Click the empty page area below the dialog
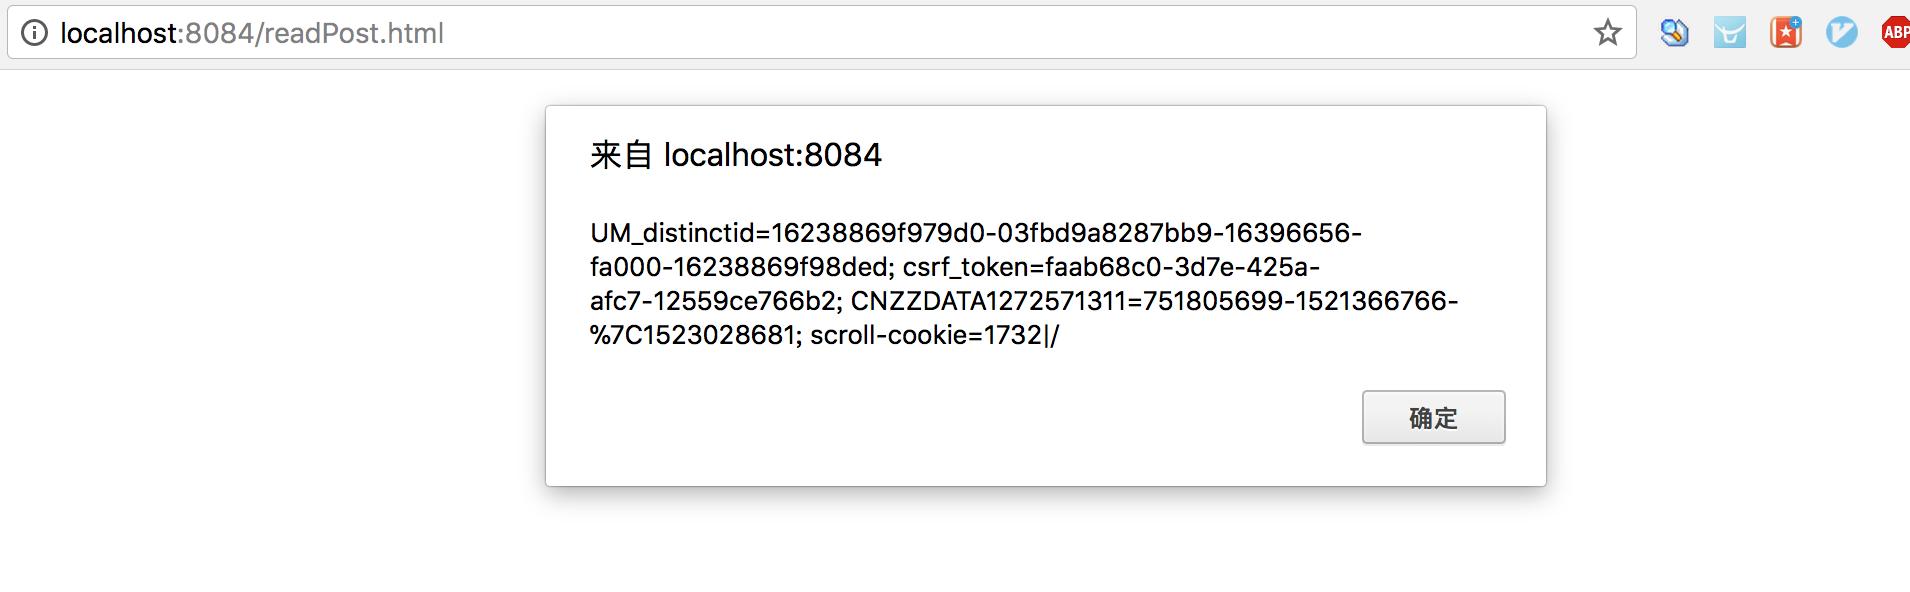The height and width of the screenshot is (592, 1910). coord(1045,545)
